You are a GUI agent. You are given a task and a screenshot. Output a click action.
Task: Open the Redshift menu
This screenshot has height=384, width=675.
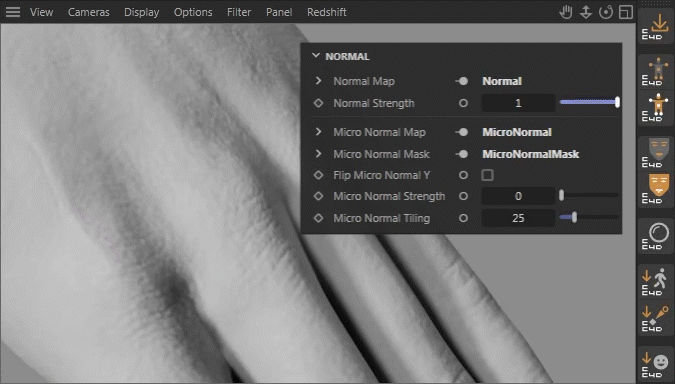coord(327,12)
